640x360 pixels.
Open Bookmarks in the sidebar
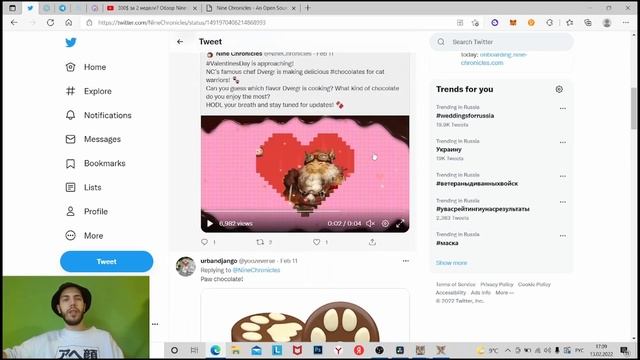pyautogui.click(x=95, y=163)
